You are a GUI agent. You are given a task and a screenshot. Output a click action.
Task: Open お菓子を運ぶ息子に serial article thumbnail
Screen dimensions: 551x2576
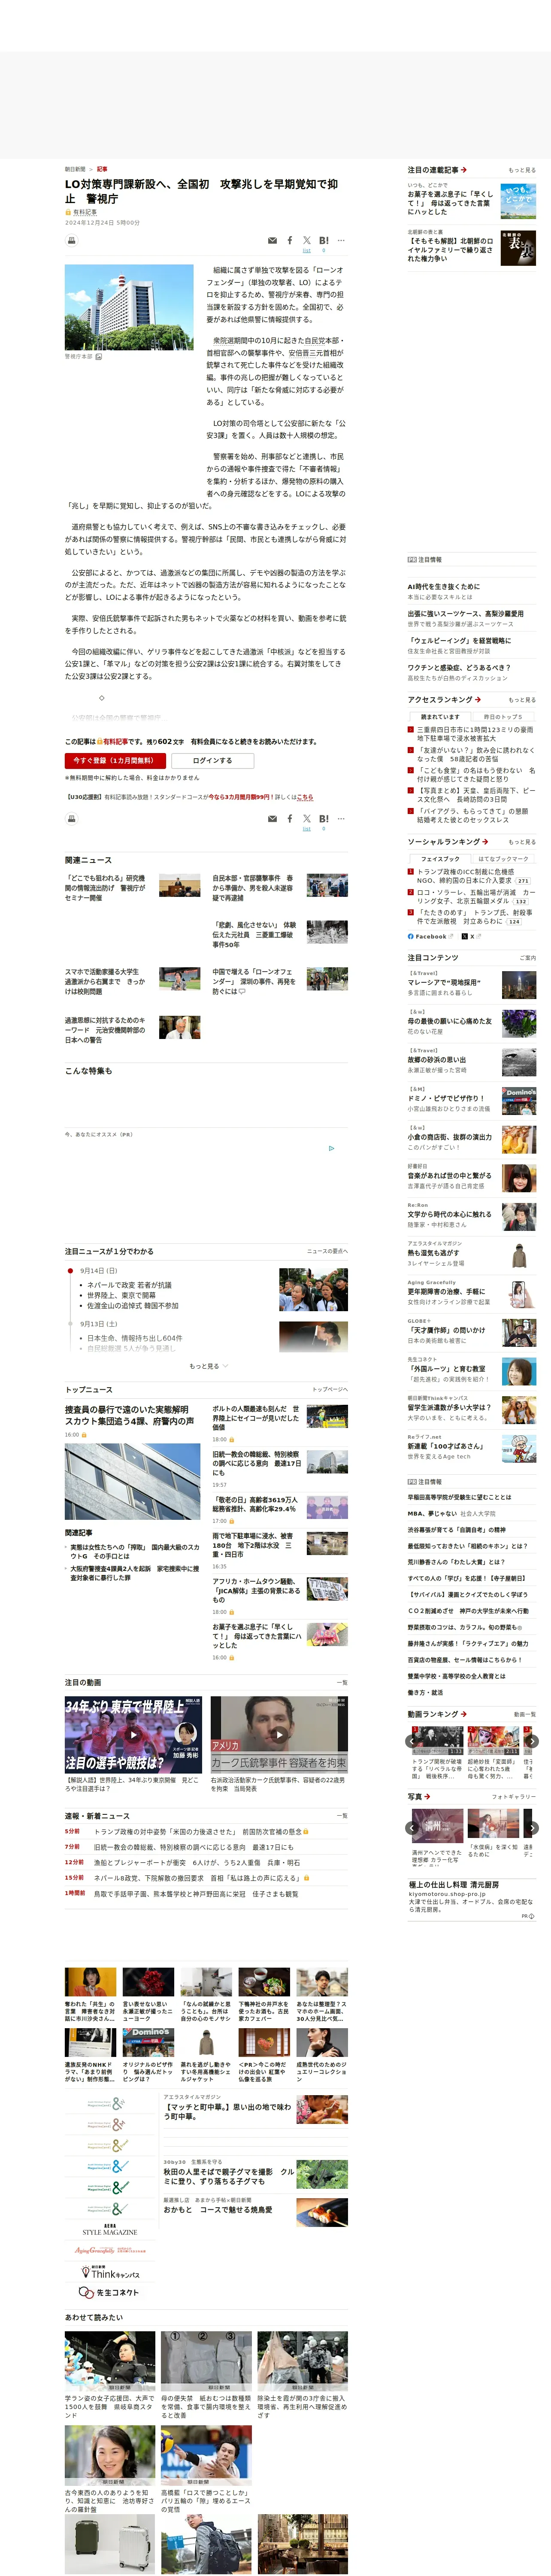click(518, 201)
